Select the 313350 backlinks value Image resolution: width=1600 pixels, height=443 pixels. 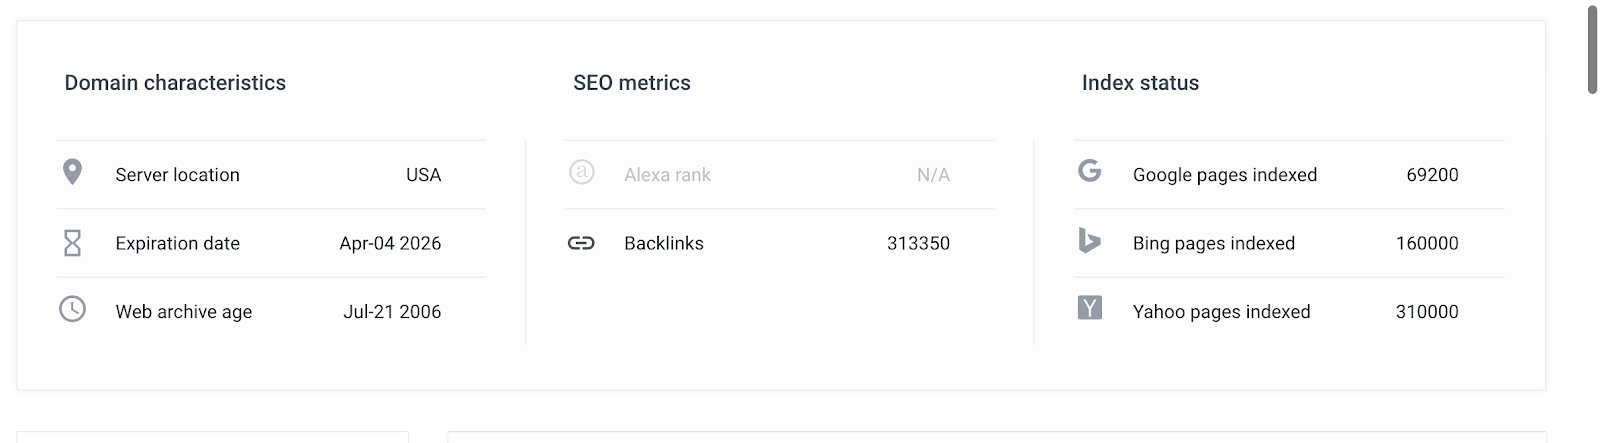click(x=918, y=243)
